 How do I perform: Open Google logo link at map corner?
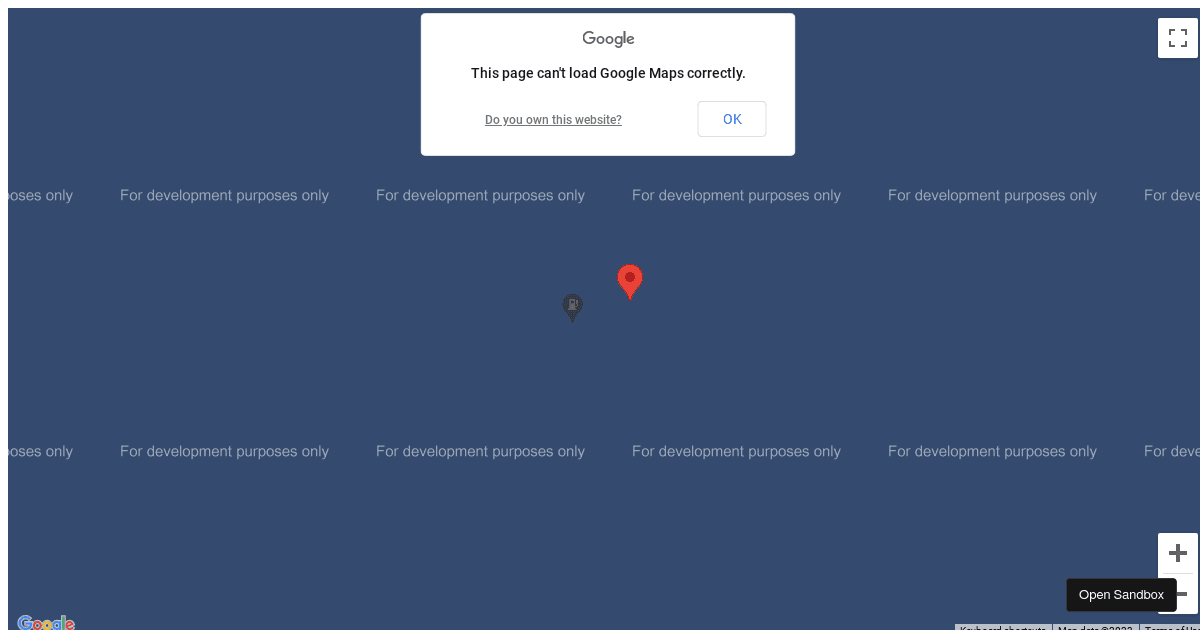pos(46,623)
